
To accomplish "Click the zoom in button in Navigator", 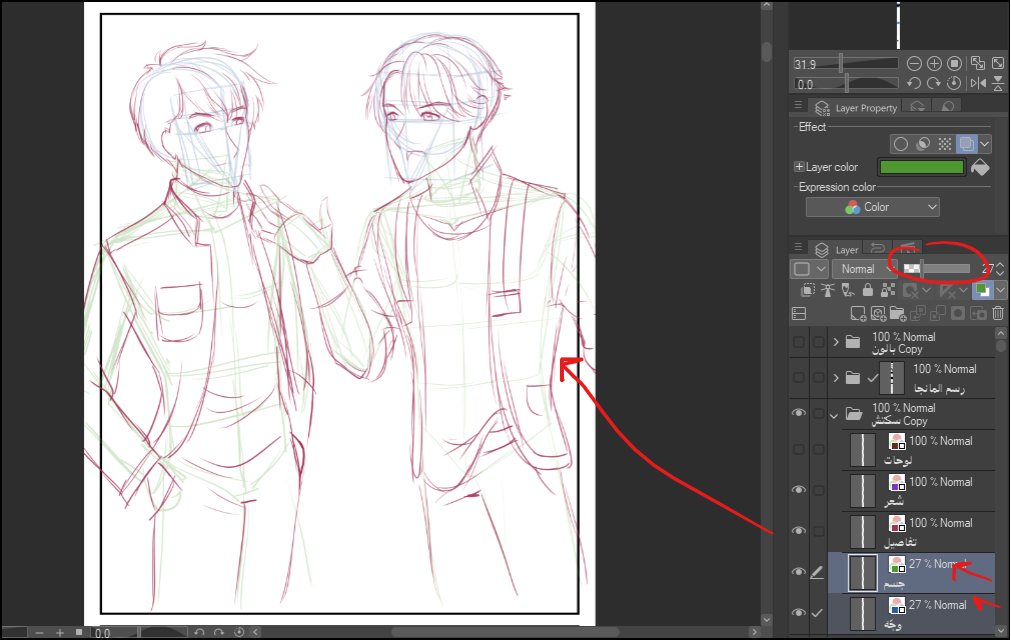I will (934, 63).
